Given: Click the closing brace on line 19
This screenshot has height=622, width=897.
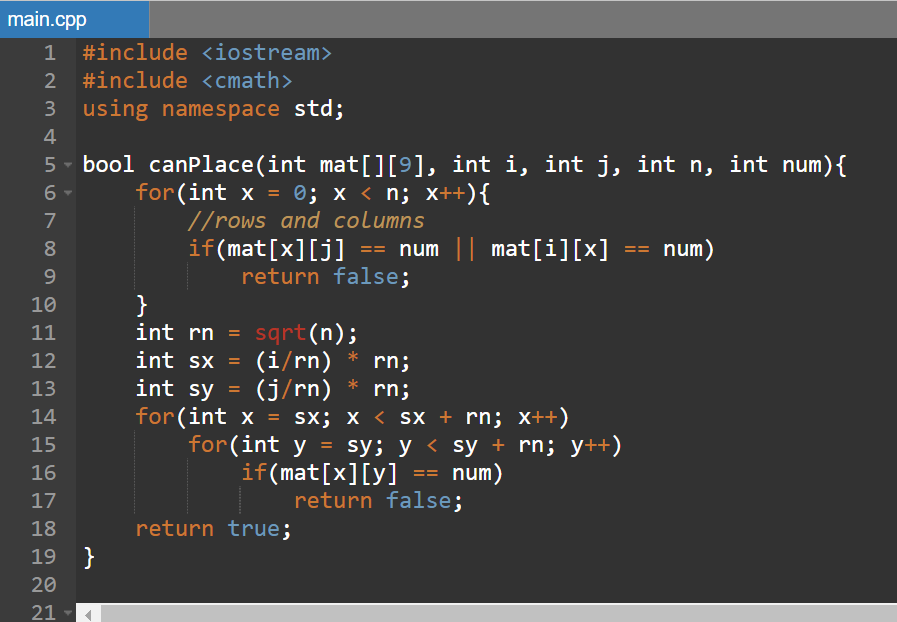Looking at the screenshot, I should click(88, 557).
